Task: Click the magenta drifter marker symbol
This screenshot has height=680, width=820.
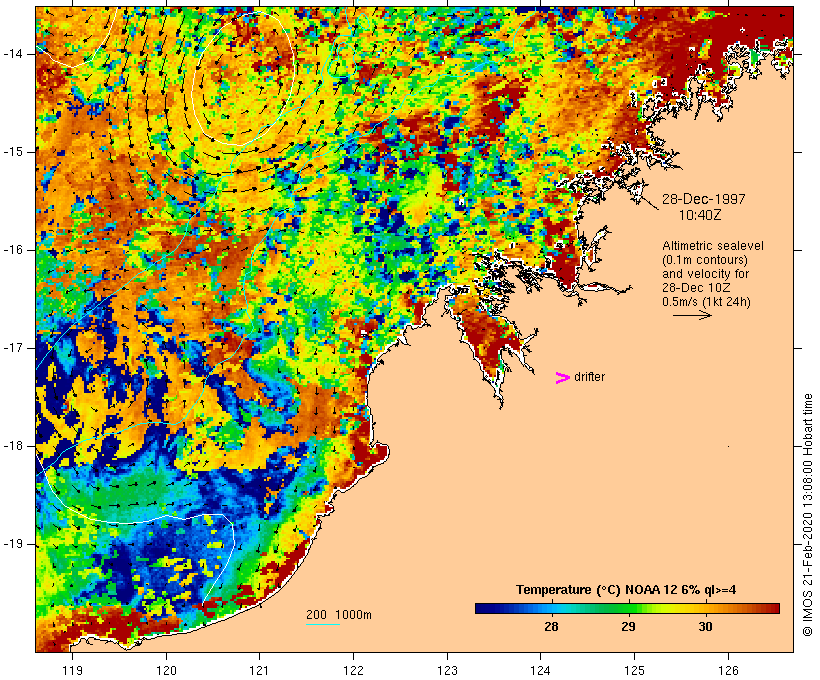Action: (562, 378)
